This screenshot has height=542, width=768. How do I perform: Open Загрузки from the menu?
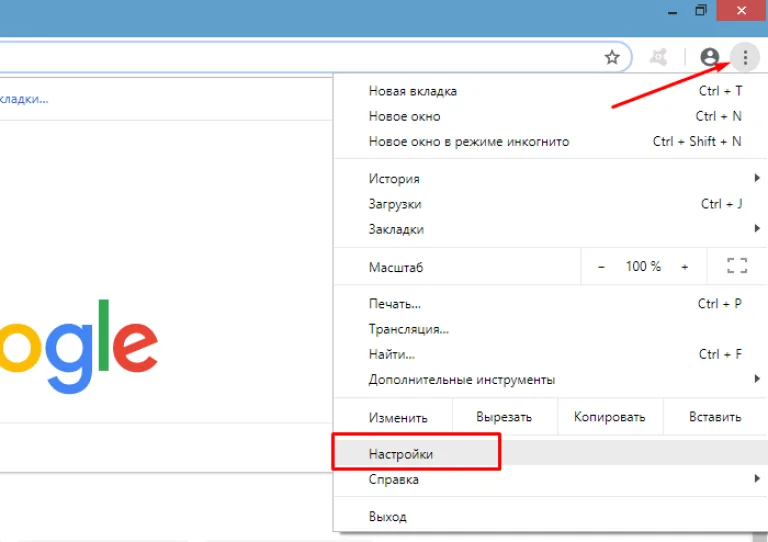[x=550, y=204]
